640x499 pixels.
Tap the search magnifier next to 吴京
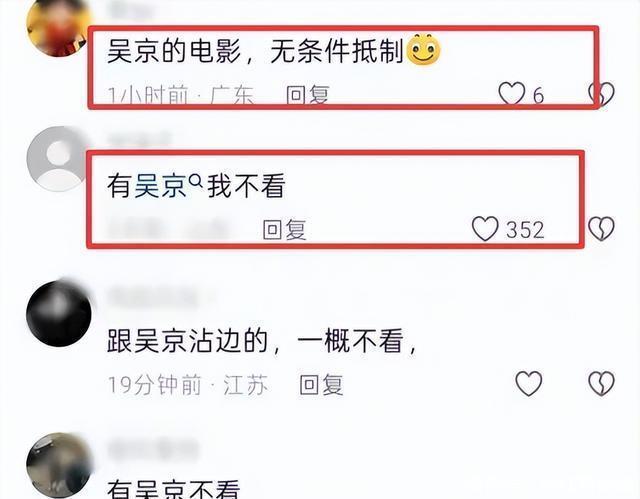[196, 180]
